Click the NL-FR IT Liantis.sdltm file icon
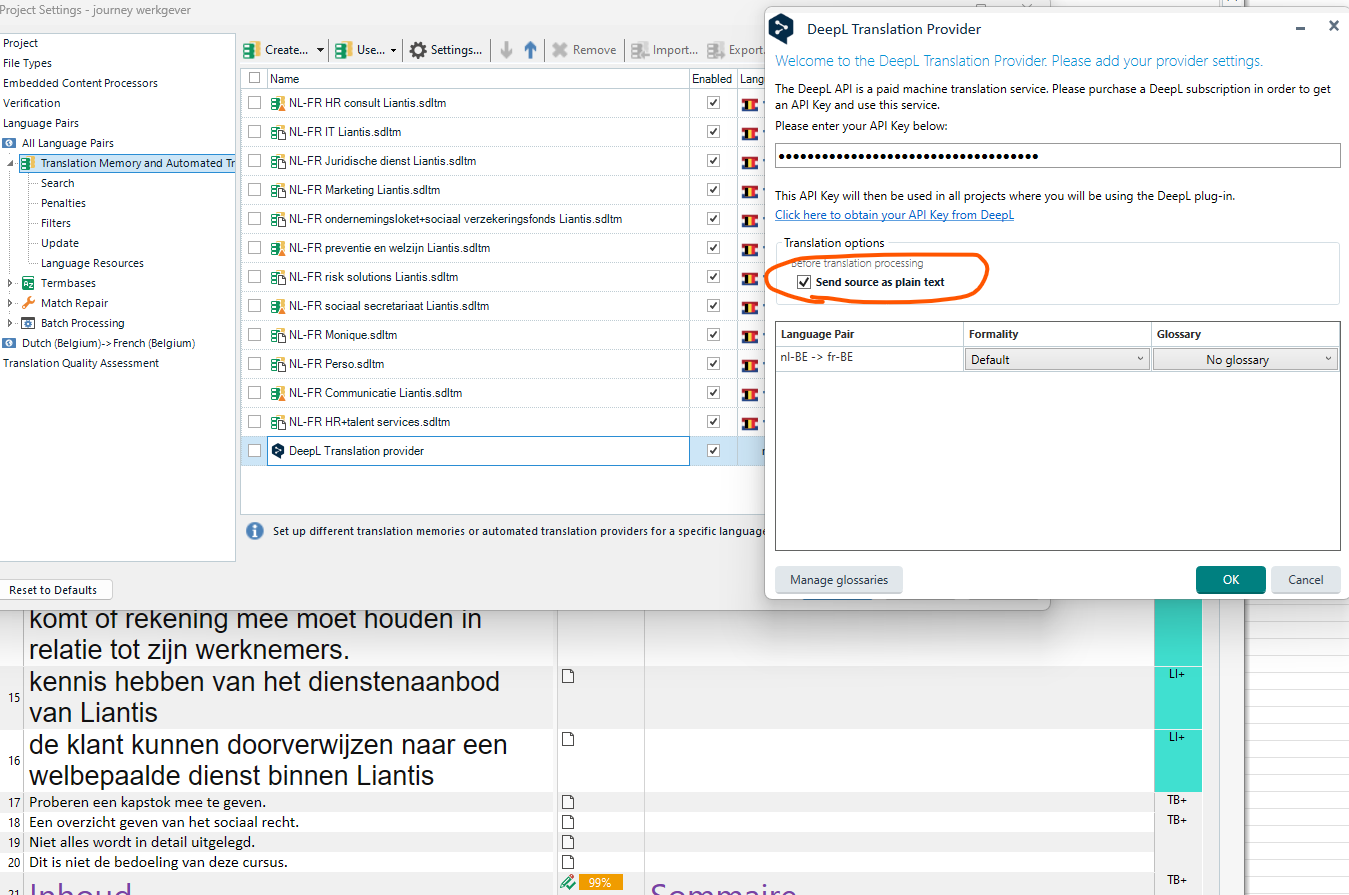The width and height of the screenshot is (1349, 895). pyautogui.click(x=279, y=132)
